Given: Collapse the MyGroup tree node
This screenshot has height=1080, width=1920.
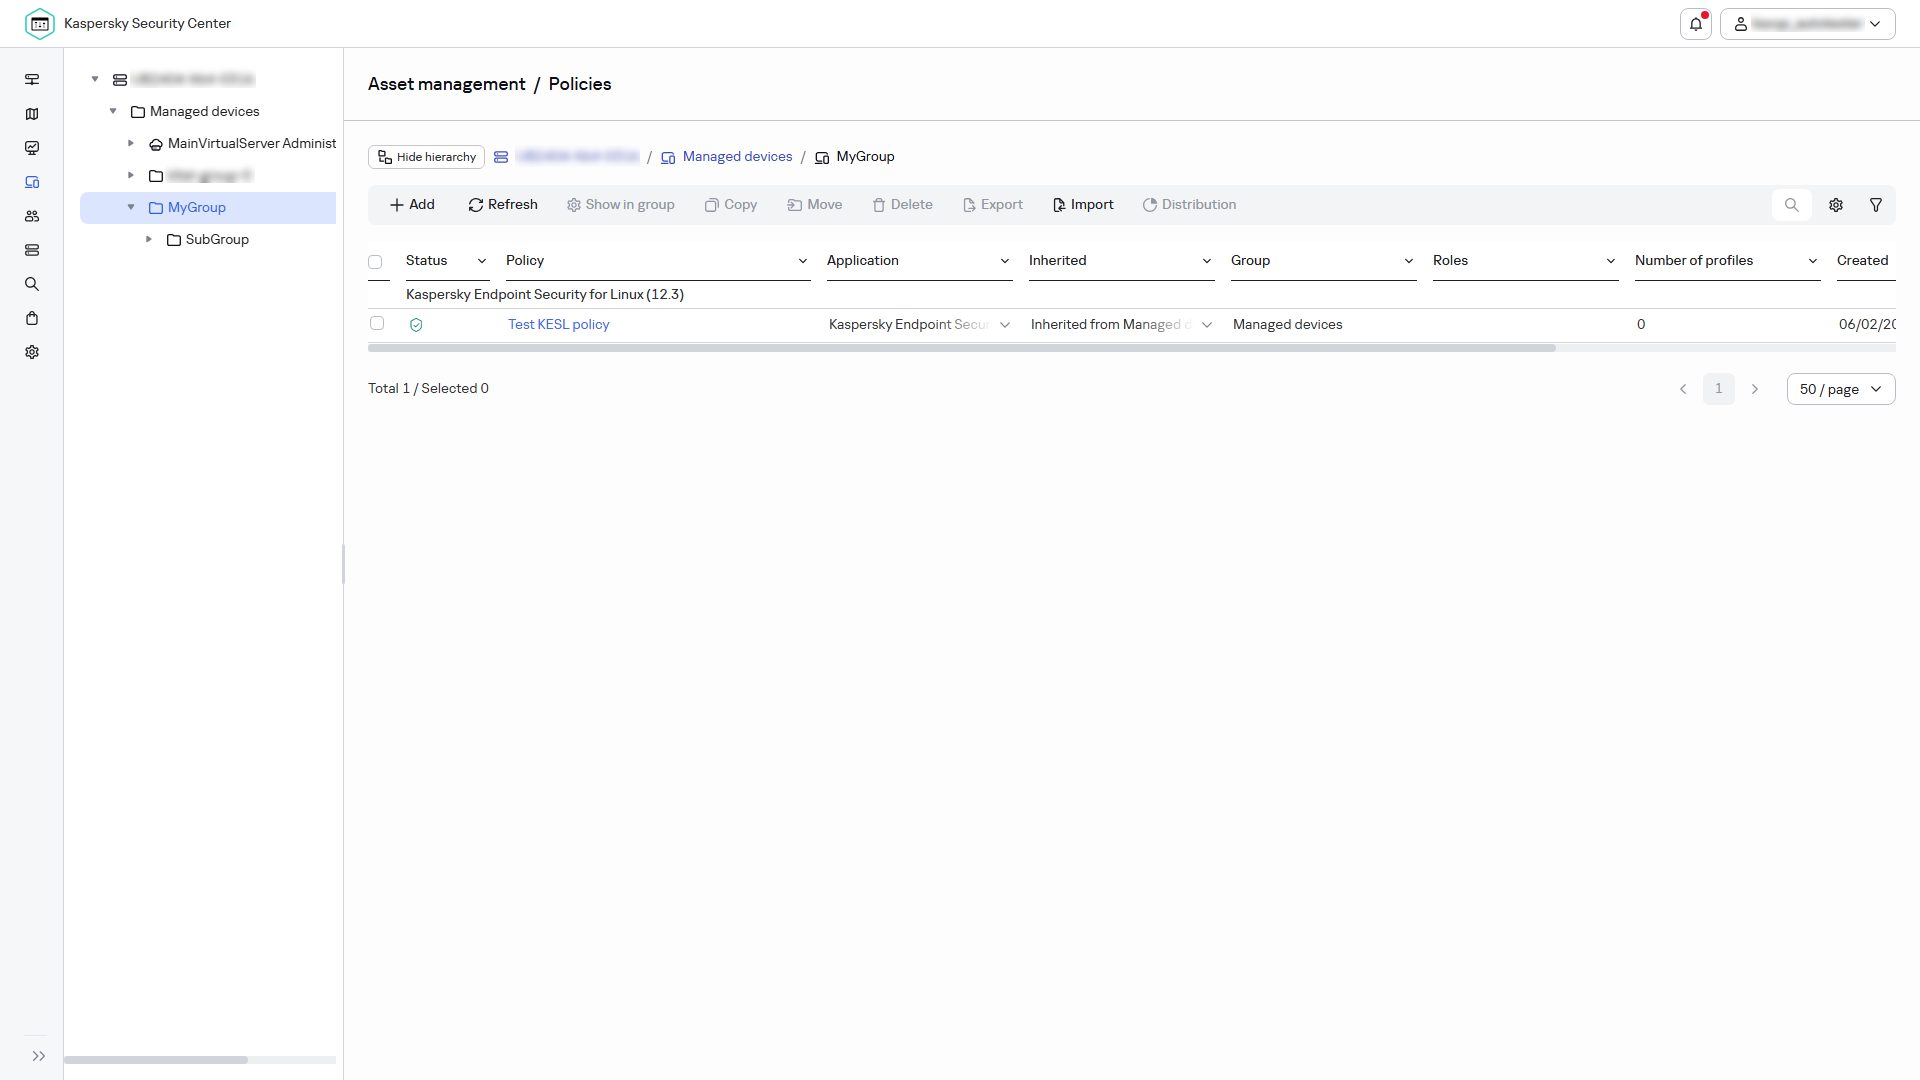Looking at the screenshot, I should tap(131, 207).
